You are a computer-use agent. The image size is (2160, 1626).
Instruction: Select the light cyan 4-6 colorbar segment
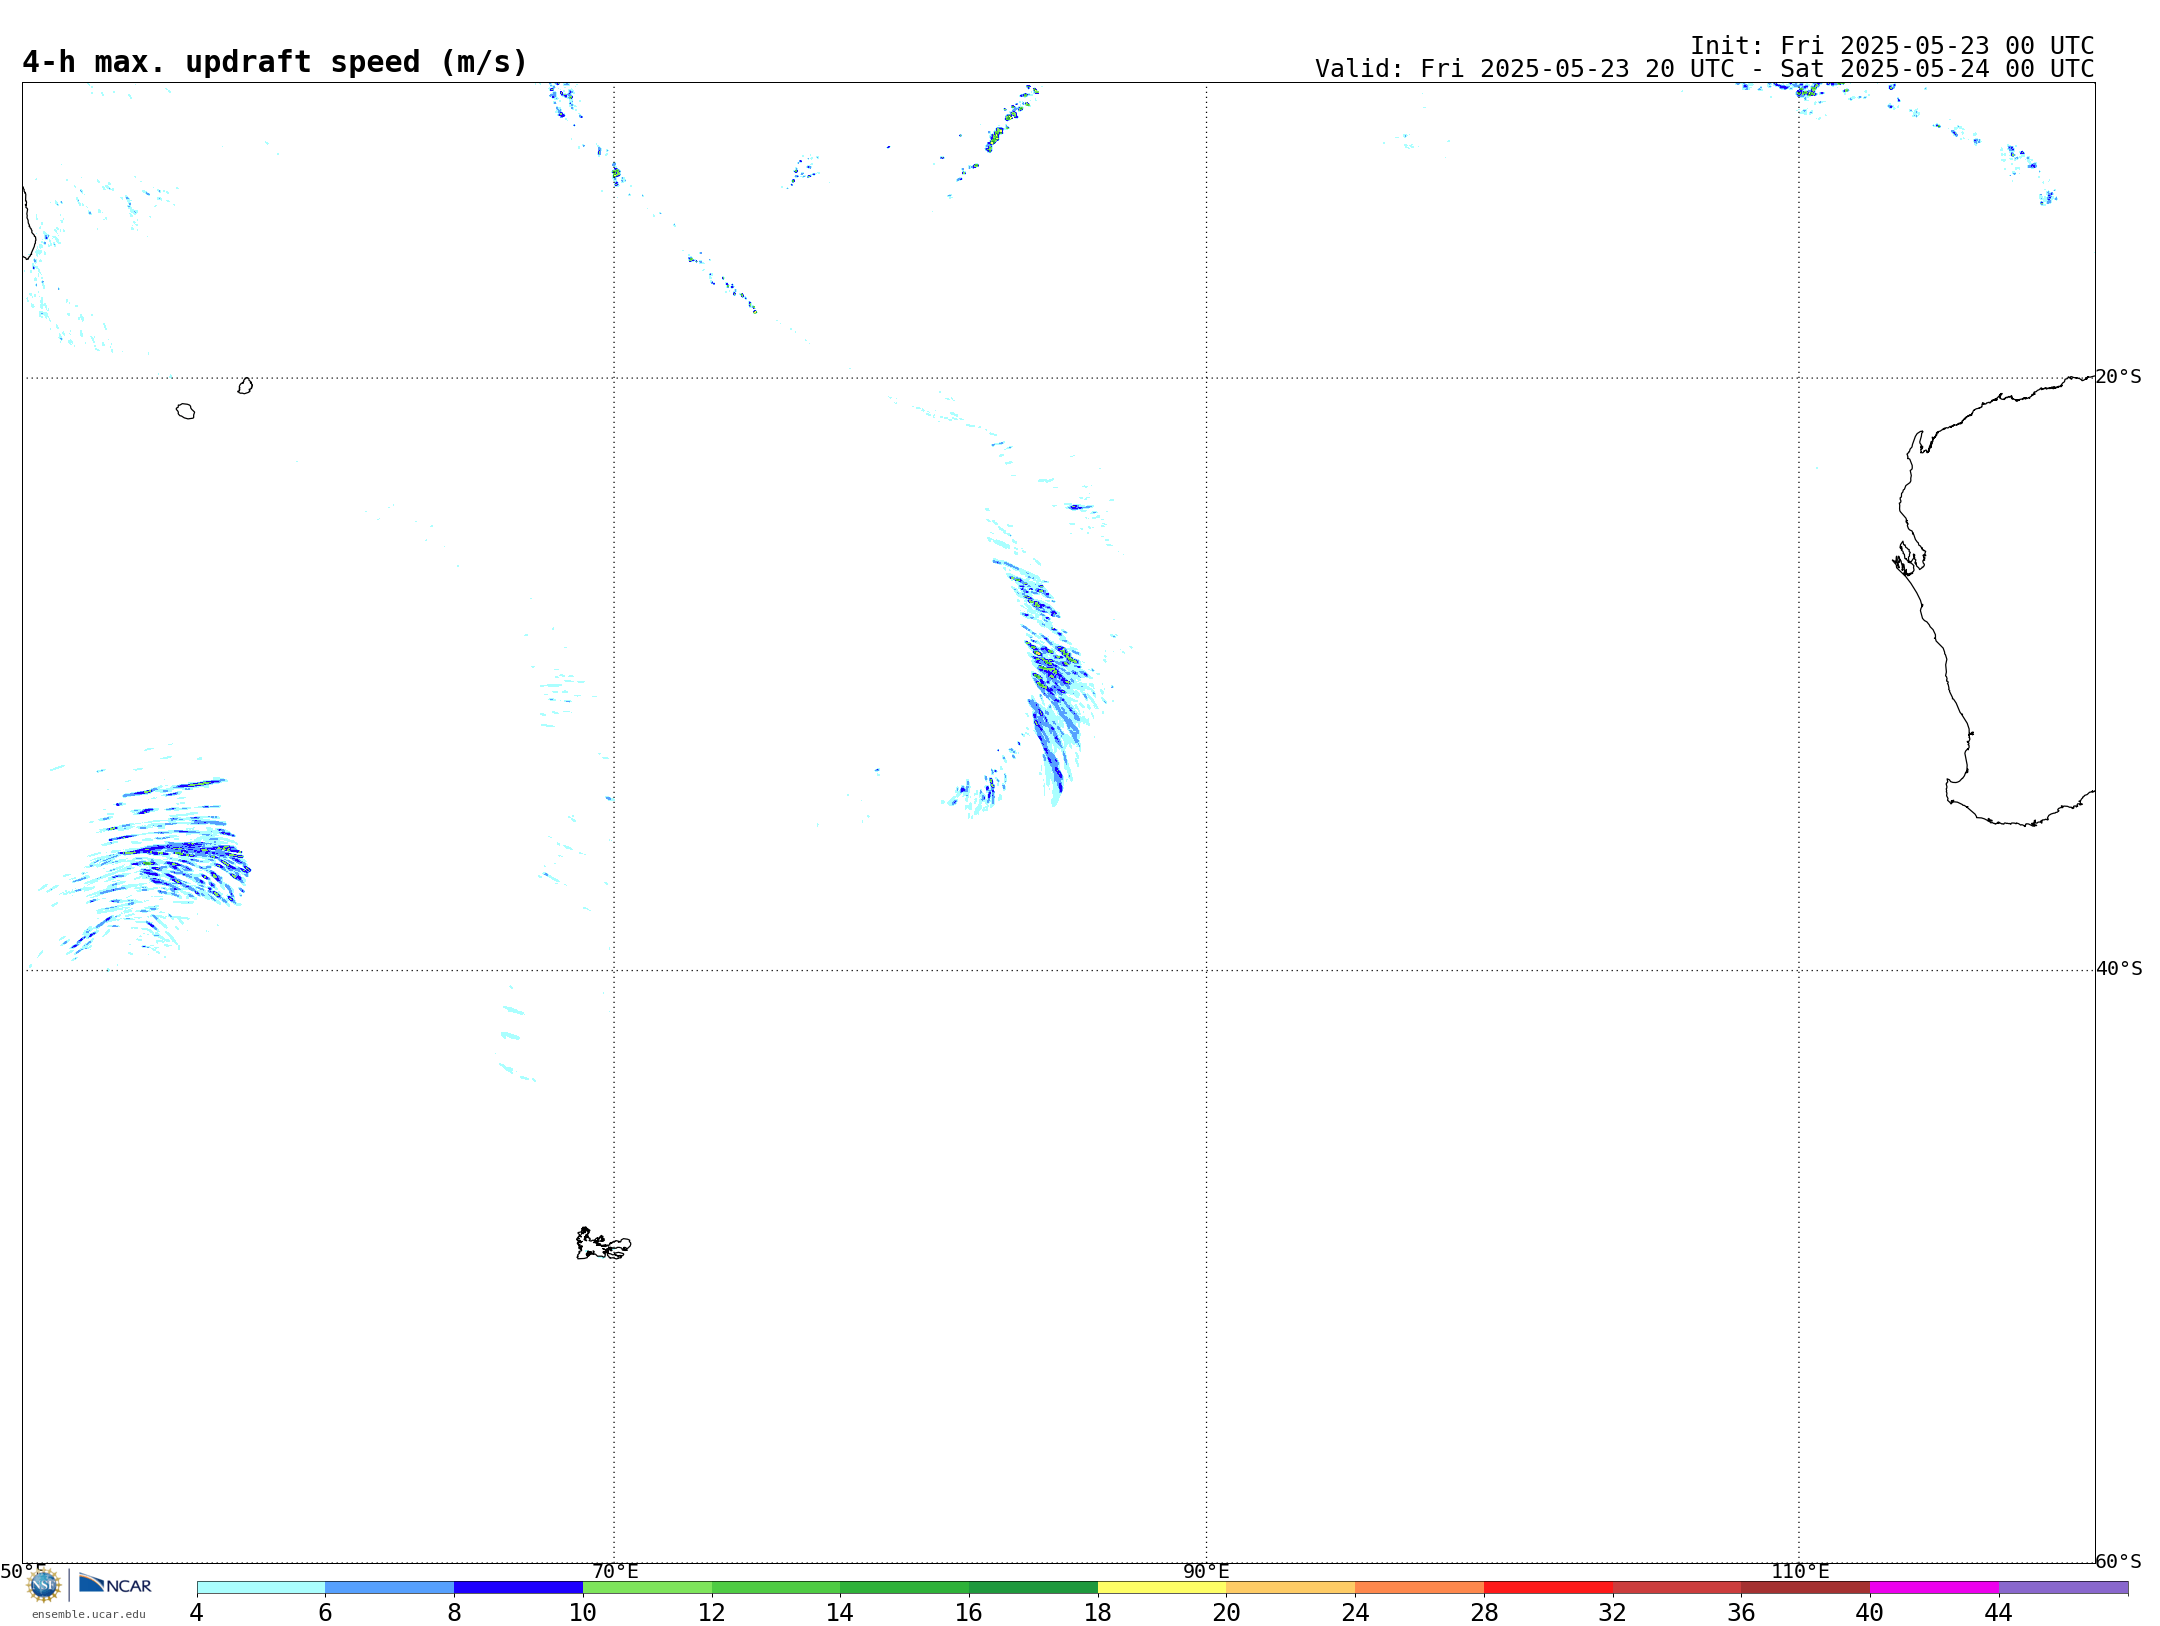[x=261, y=1588]
